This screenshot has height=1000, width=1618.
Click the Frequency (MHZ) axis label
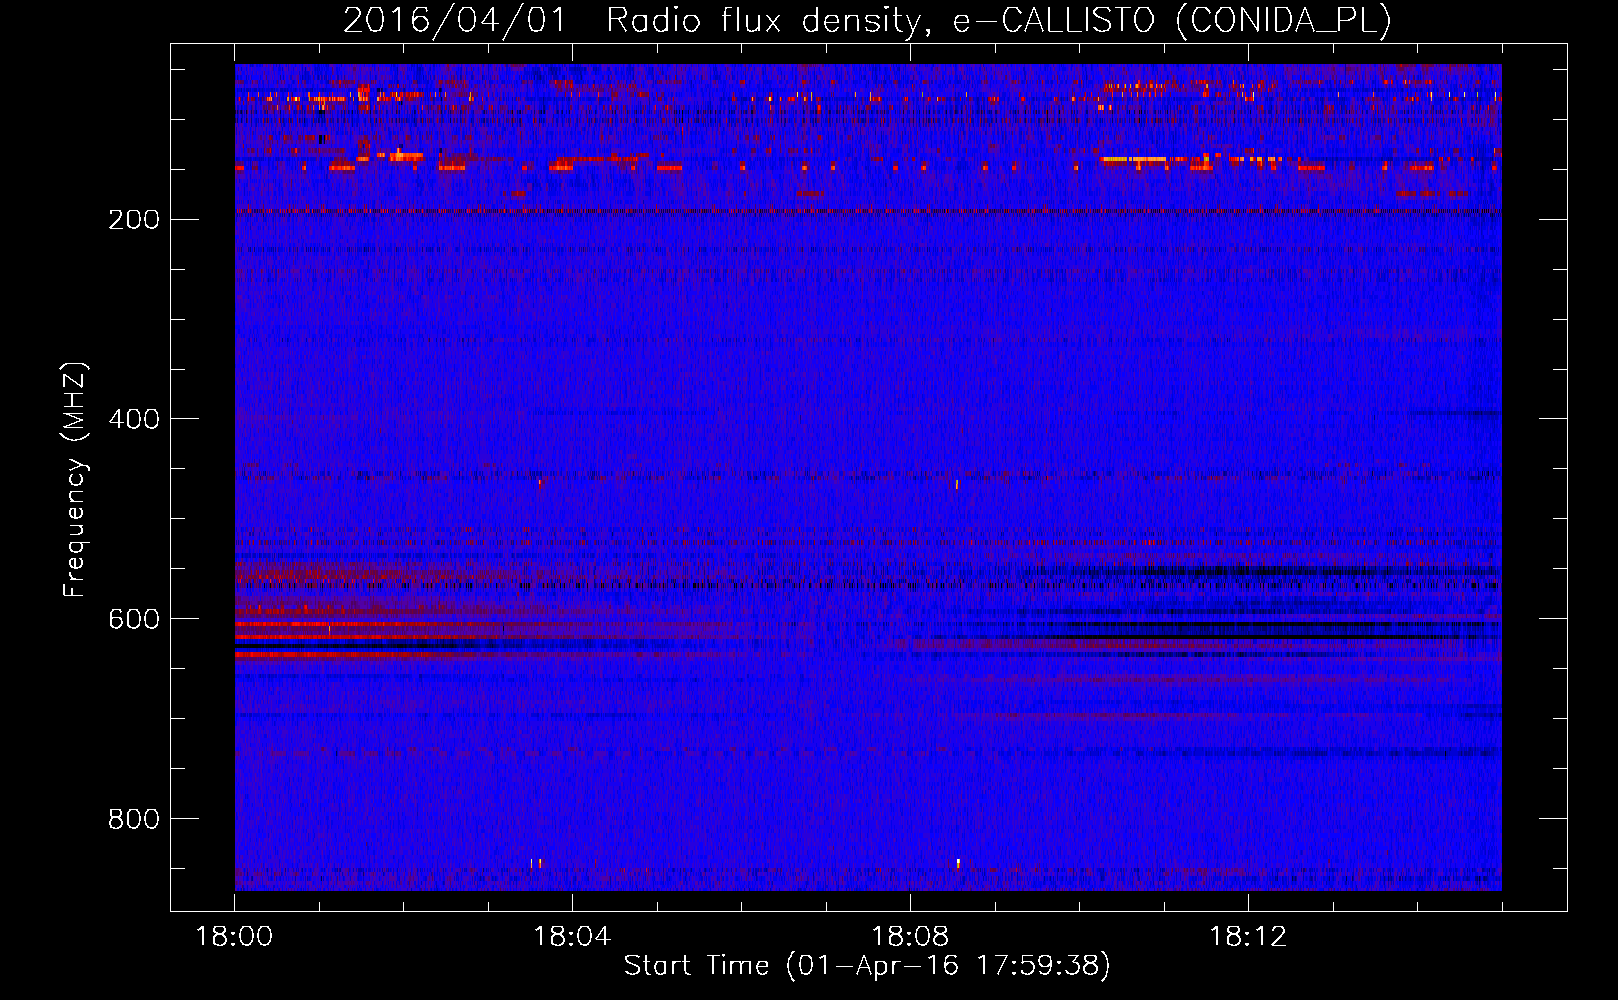pos(75,480)
